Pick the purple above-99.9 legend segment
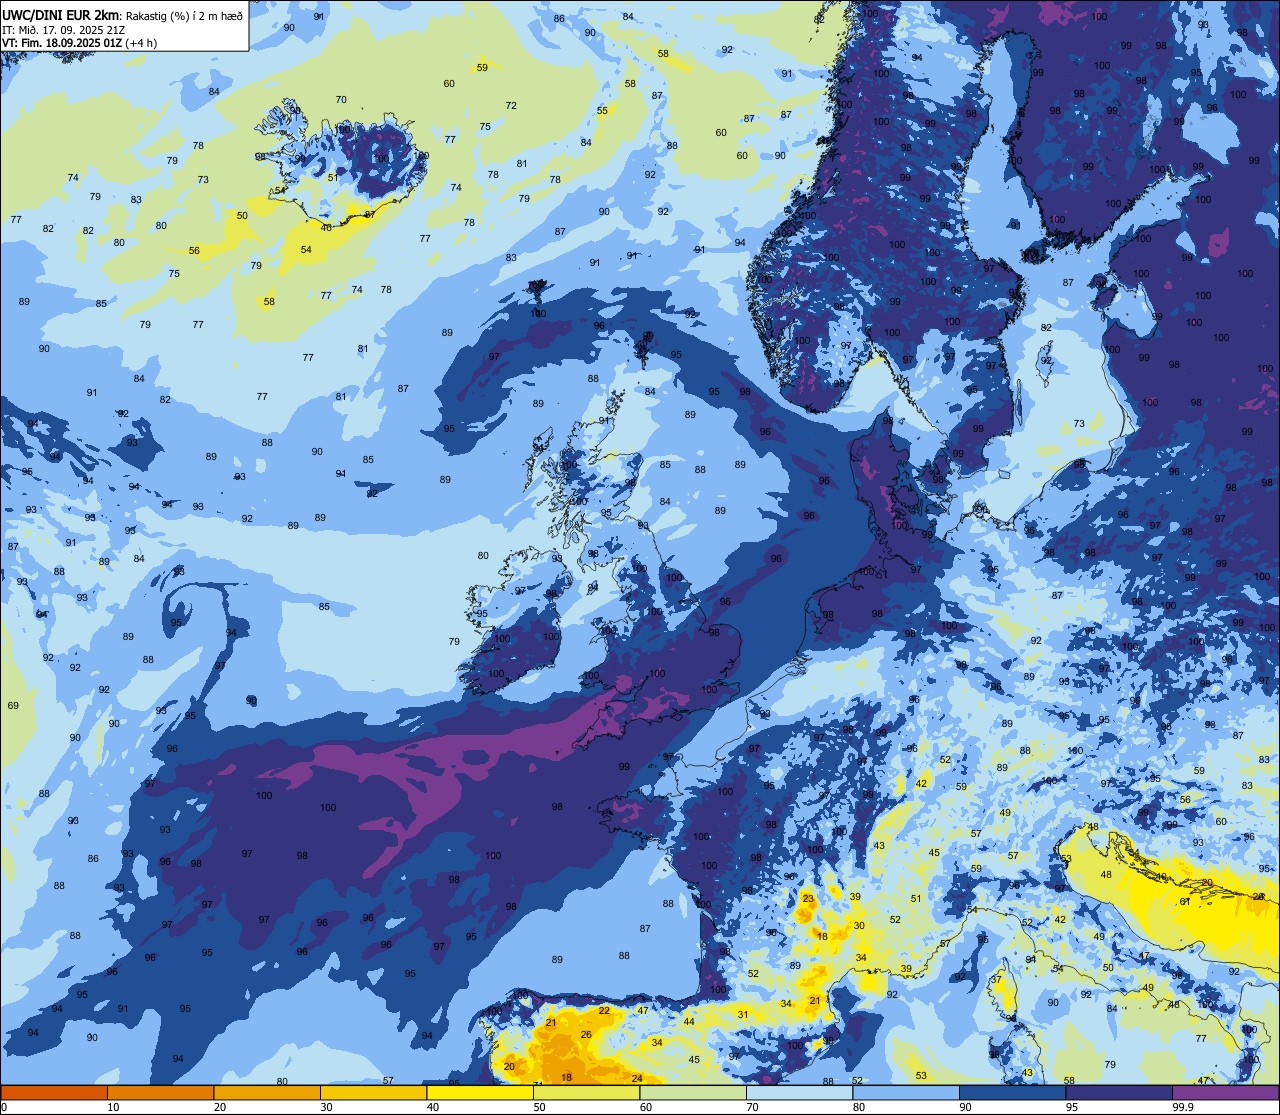Image resolution: width=1280 pixels, height=1115 pixels. click(x=1225, y=1092)
